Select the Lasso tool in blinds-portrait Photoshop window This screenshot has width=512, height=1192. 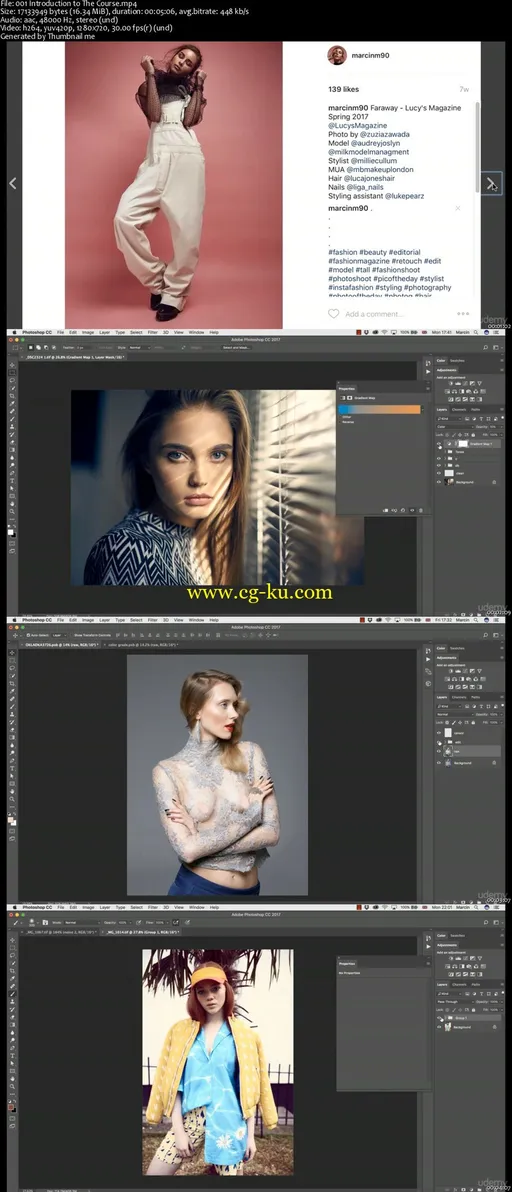click(x=12, y=380)
